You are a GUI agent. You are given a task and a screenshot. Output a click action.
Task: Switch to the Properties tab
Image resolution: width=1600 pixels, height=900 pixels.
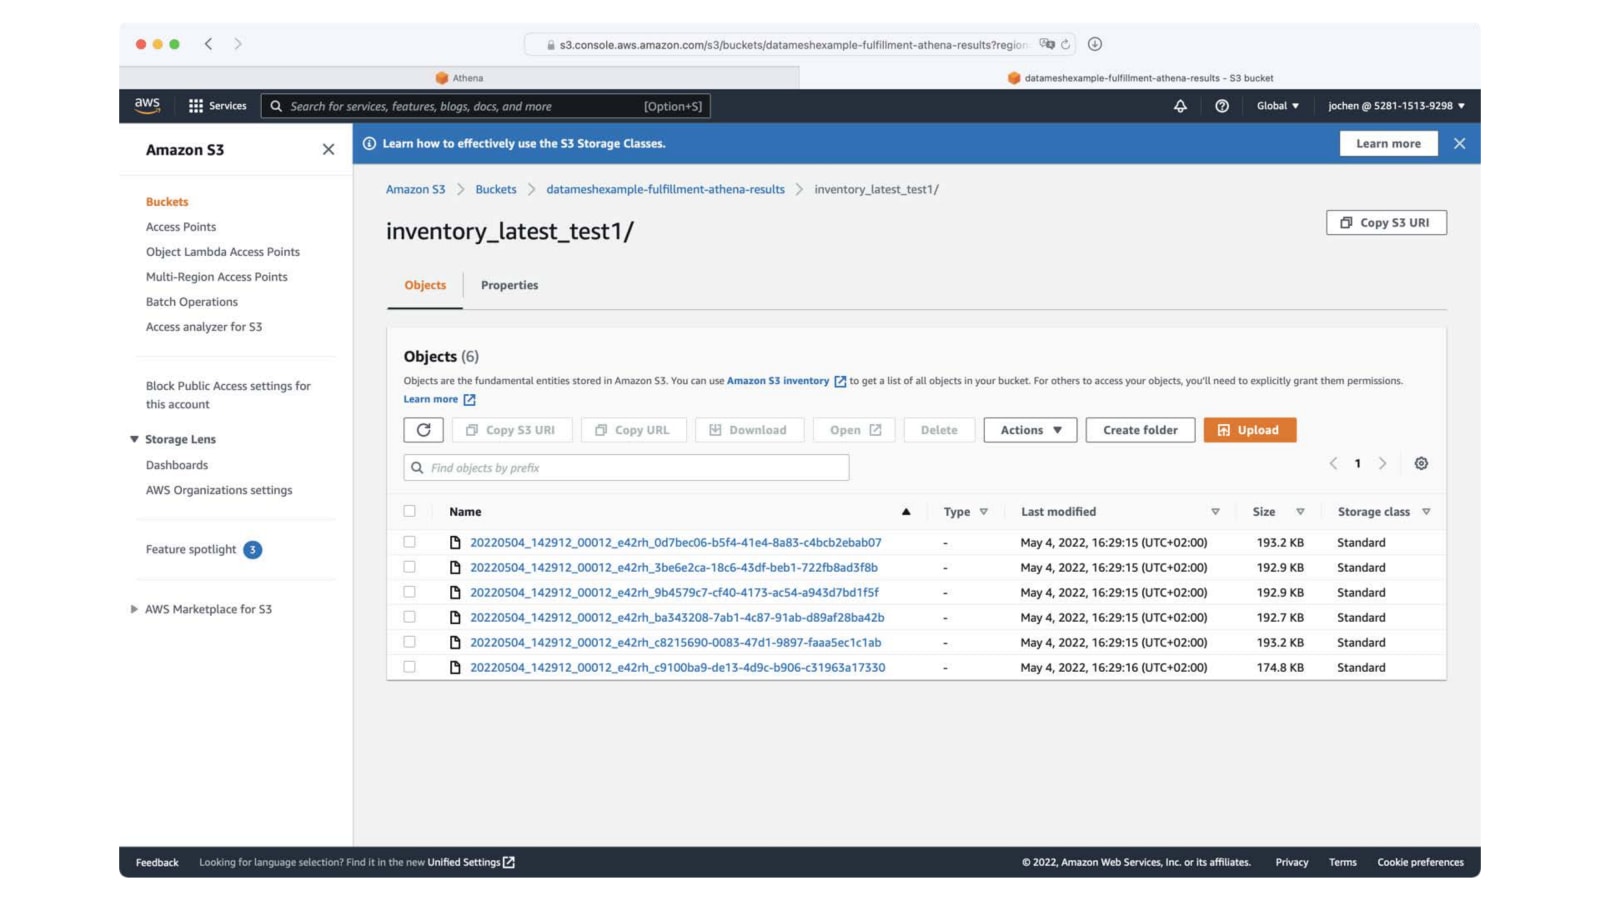pyautogui.click(x=509, y=285)
